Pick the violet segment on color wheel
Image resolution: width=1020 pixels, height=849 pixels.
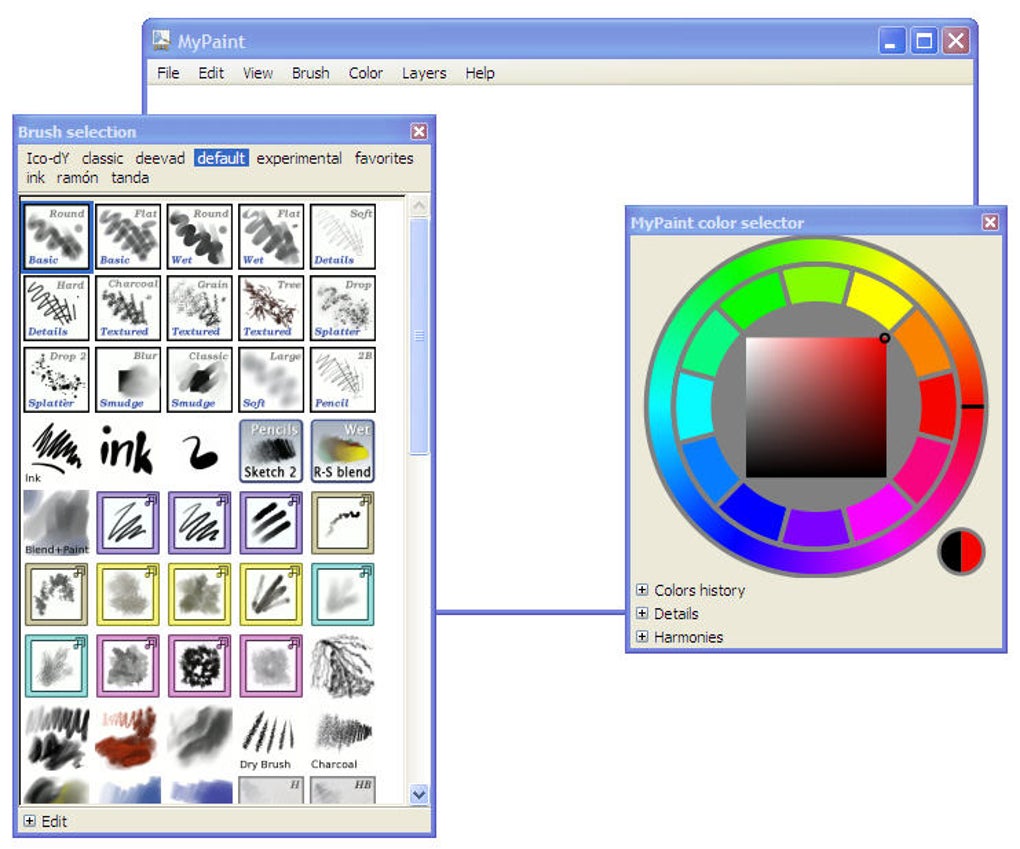pyautogui.click(x=816, y=527)
